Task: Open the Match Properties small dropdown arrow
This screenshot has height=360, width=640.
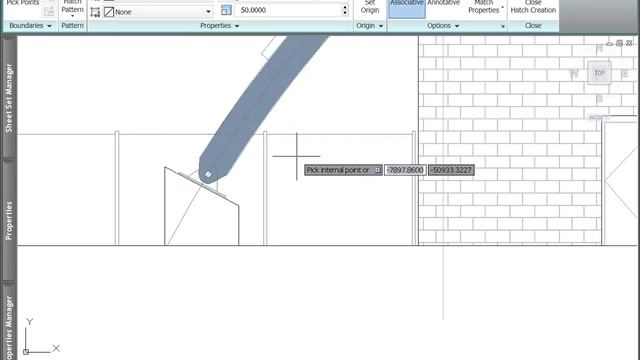Action: click(x=502, y=7)
